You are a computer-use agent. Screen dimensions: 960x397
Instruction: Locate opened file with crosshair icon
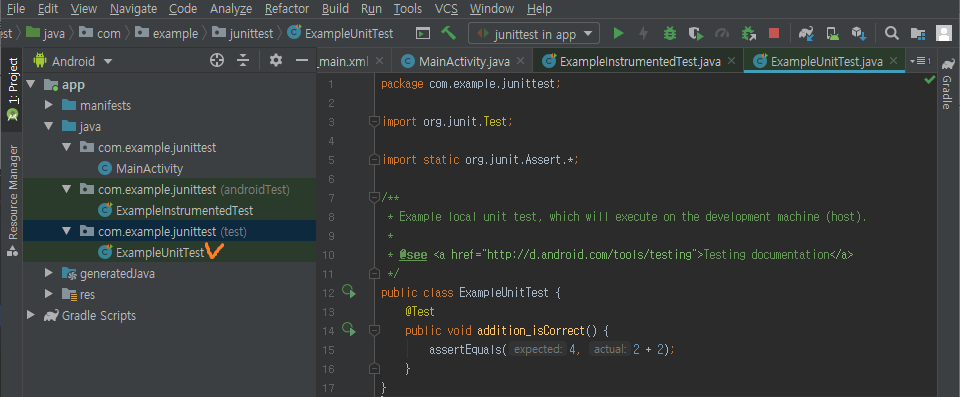(x=217, y=60)
